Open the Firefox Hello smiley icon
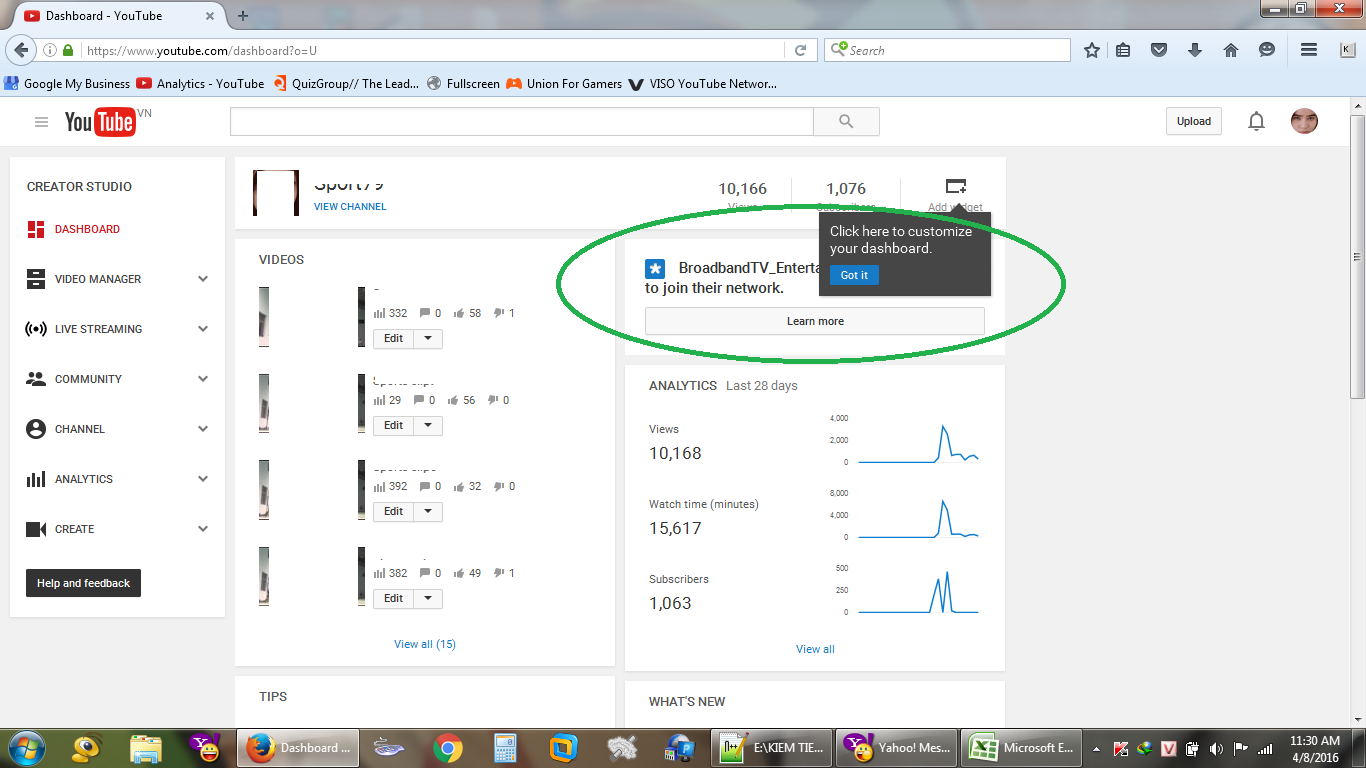Viewport: 1366px width, 768px height. (x=1267, y=50)
